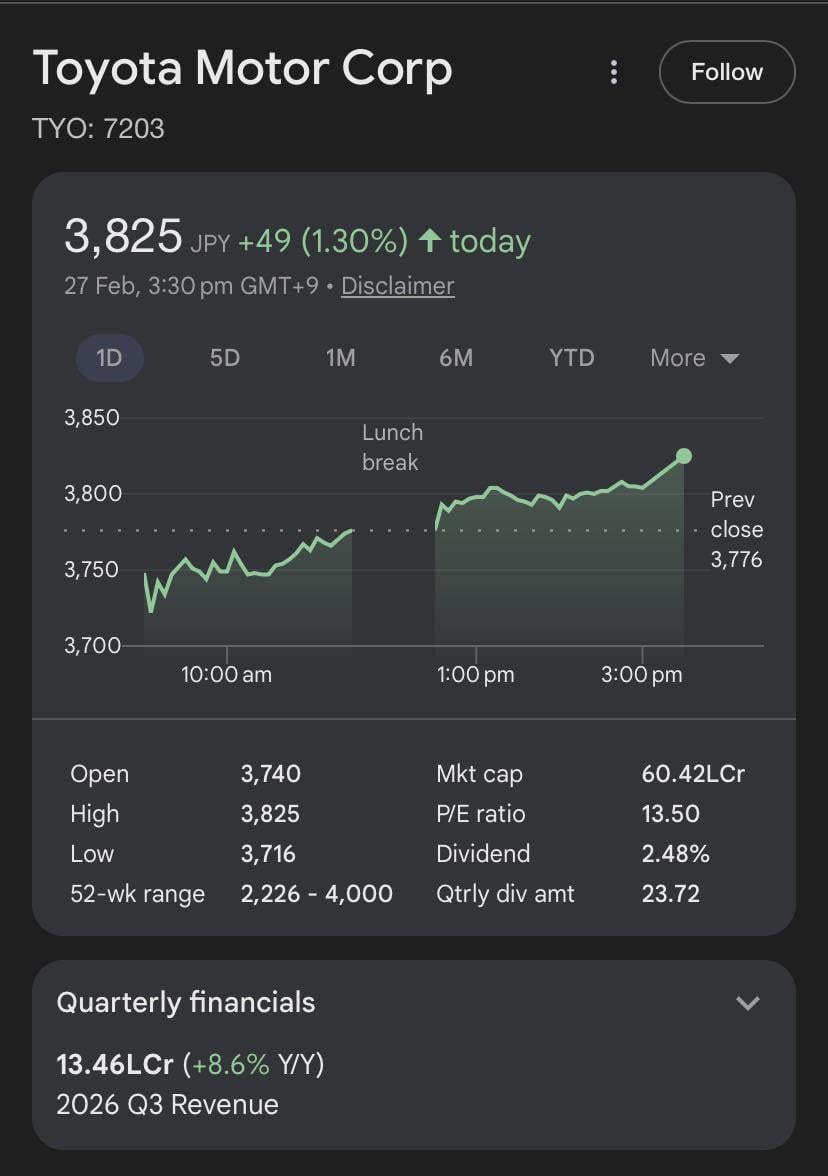Image resolution: width=828 pixels, height=1176 pixels.
Task: Click the Mkt cap value 60.42LCr
Action: pyautogui.click(x=693, y=774)
